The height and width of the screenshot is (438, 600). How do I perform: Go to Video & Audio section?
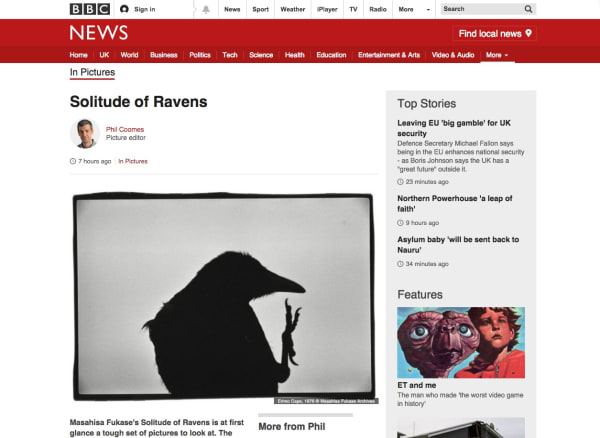(453, 55)
